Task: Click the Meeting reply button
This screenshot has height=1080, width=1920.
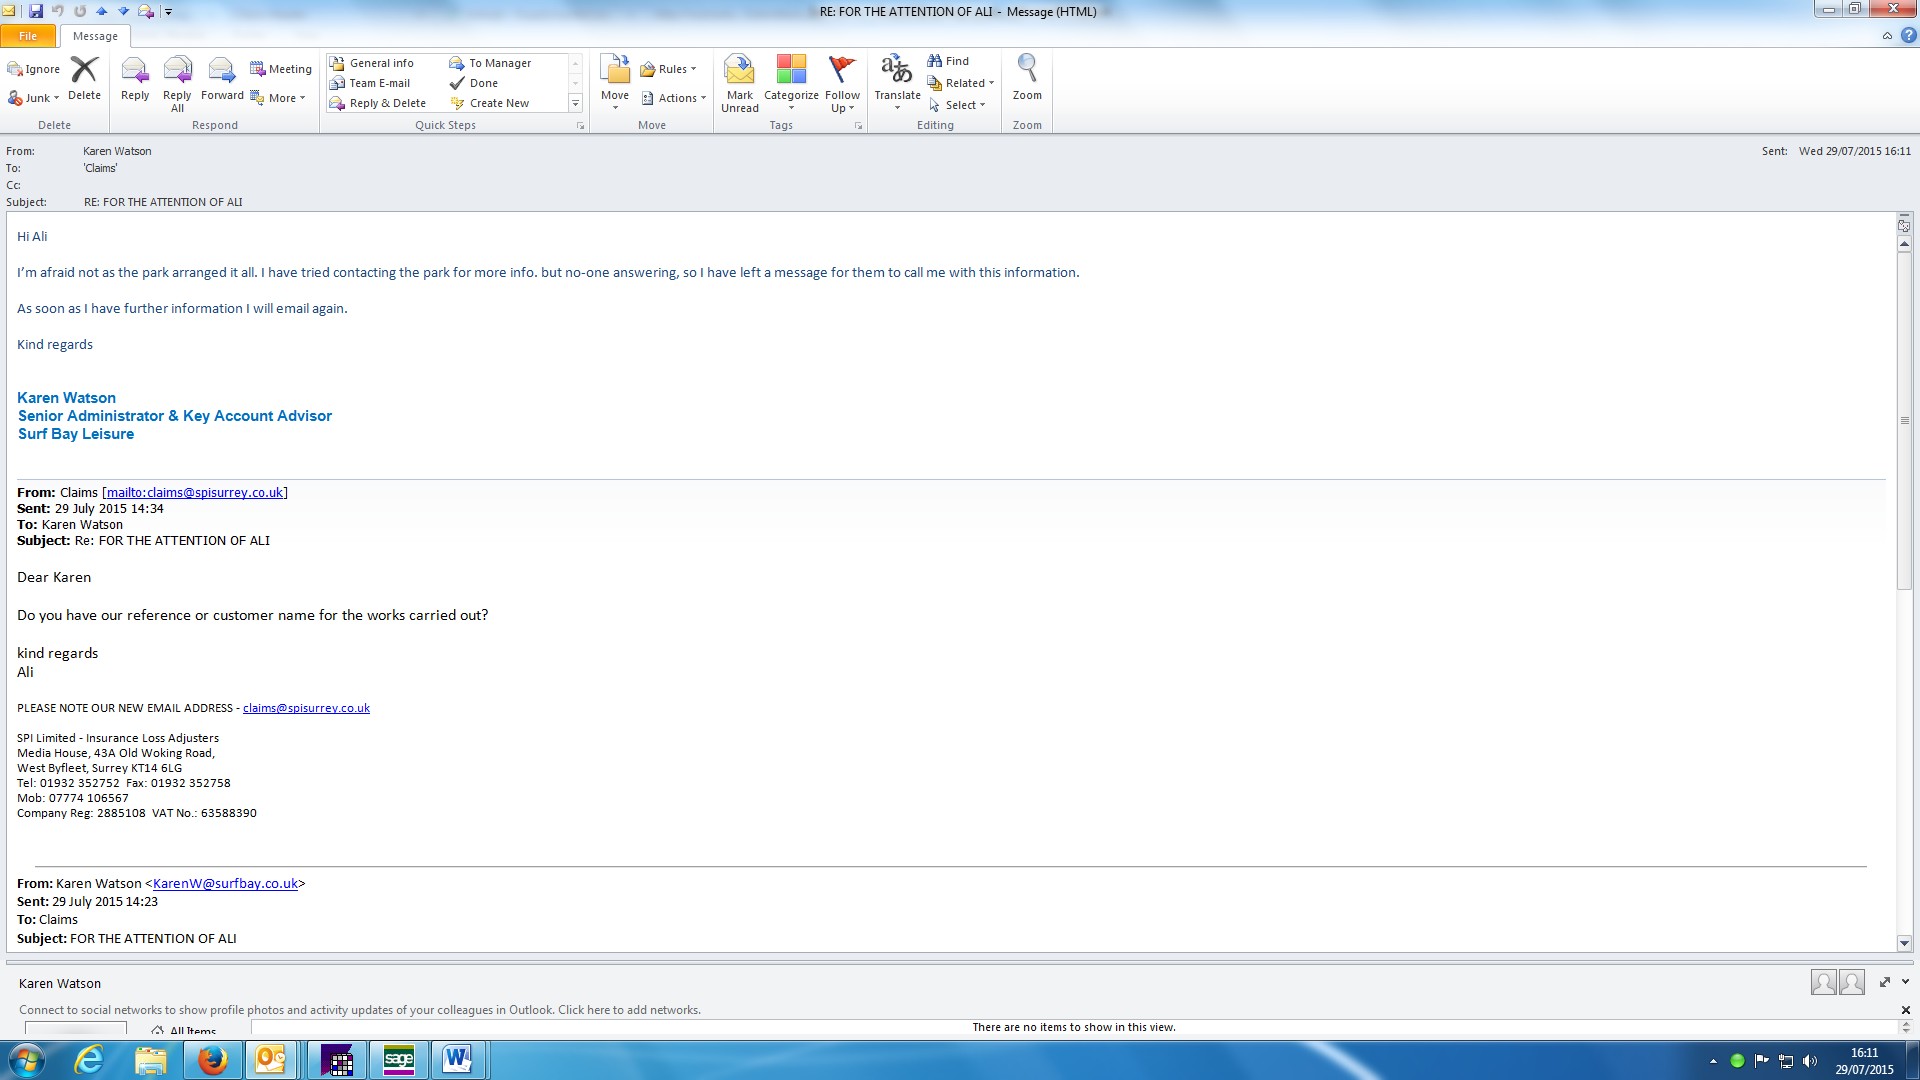Action: click(x=281, y=69)
